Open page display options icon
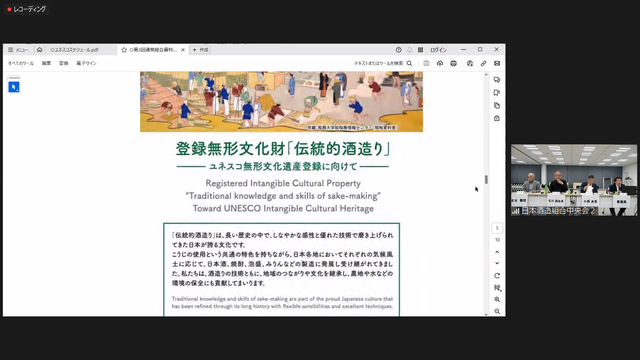The height and width of the screenshot is (360, 640). (x=497, y=288)
